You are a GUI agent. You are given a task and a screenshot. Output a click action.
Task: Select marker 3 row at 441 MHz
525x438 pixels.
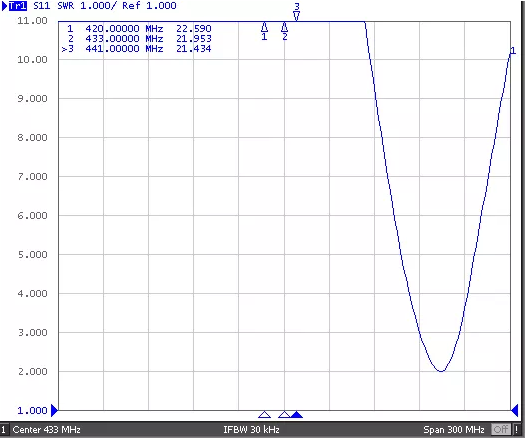click(x=136, y=49)
